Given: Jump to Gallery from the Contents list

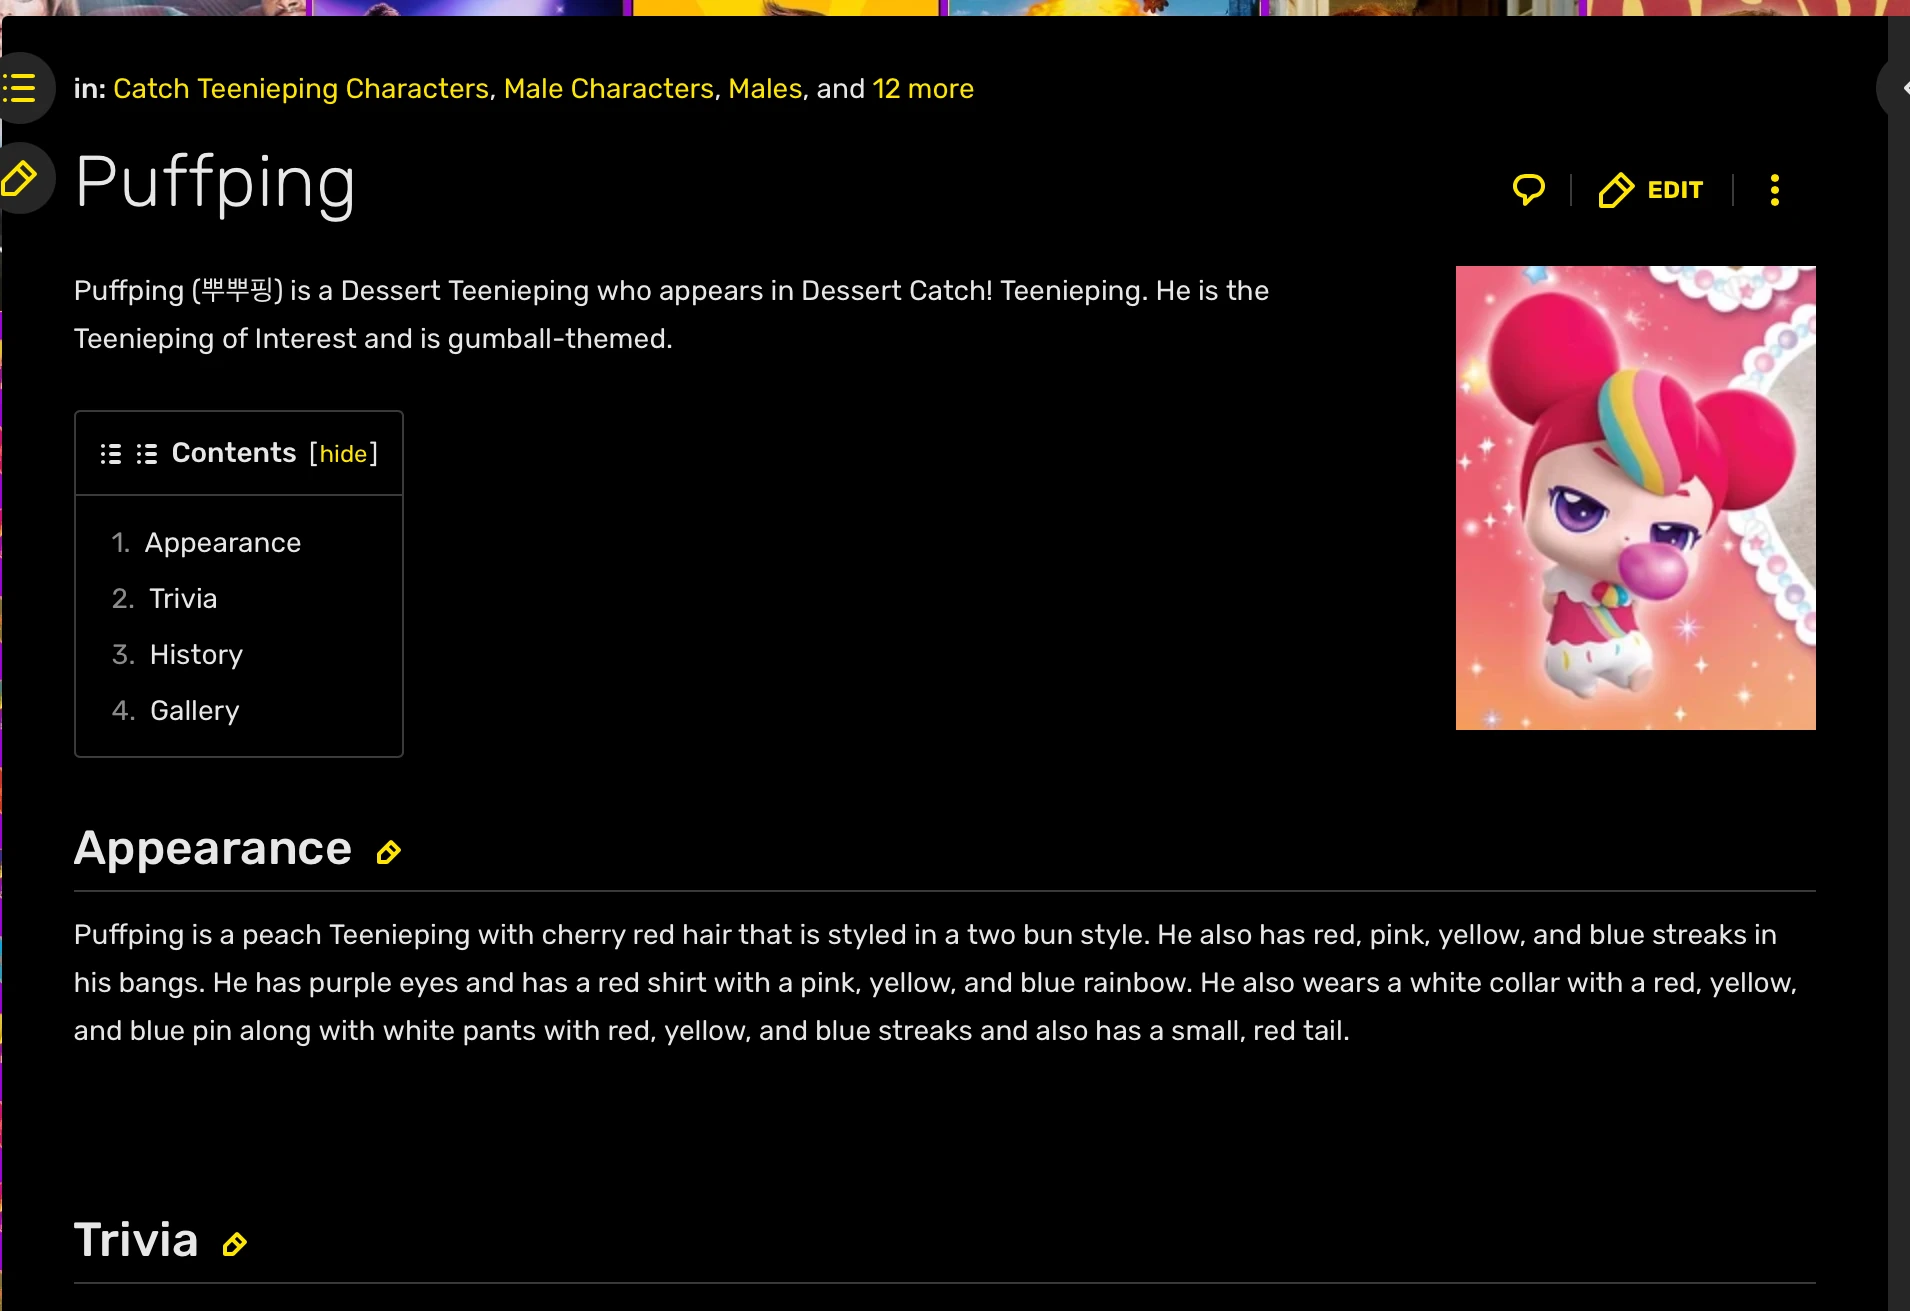Looking at the screenshot, I should tap(194, 710).
